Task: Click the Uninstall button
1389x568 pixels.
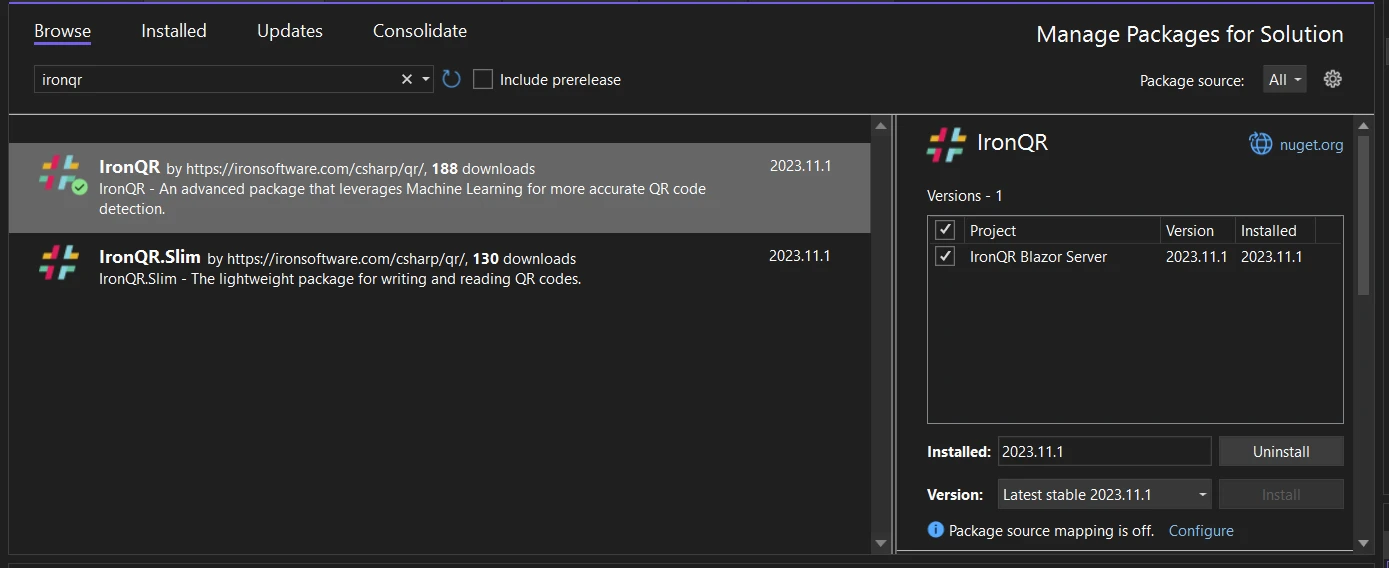Action: click(x=1280, y=452)
